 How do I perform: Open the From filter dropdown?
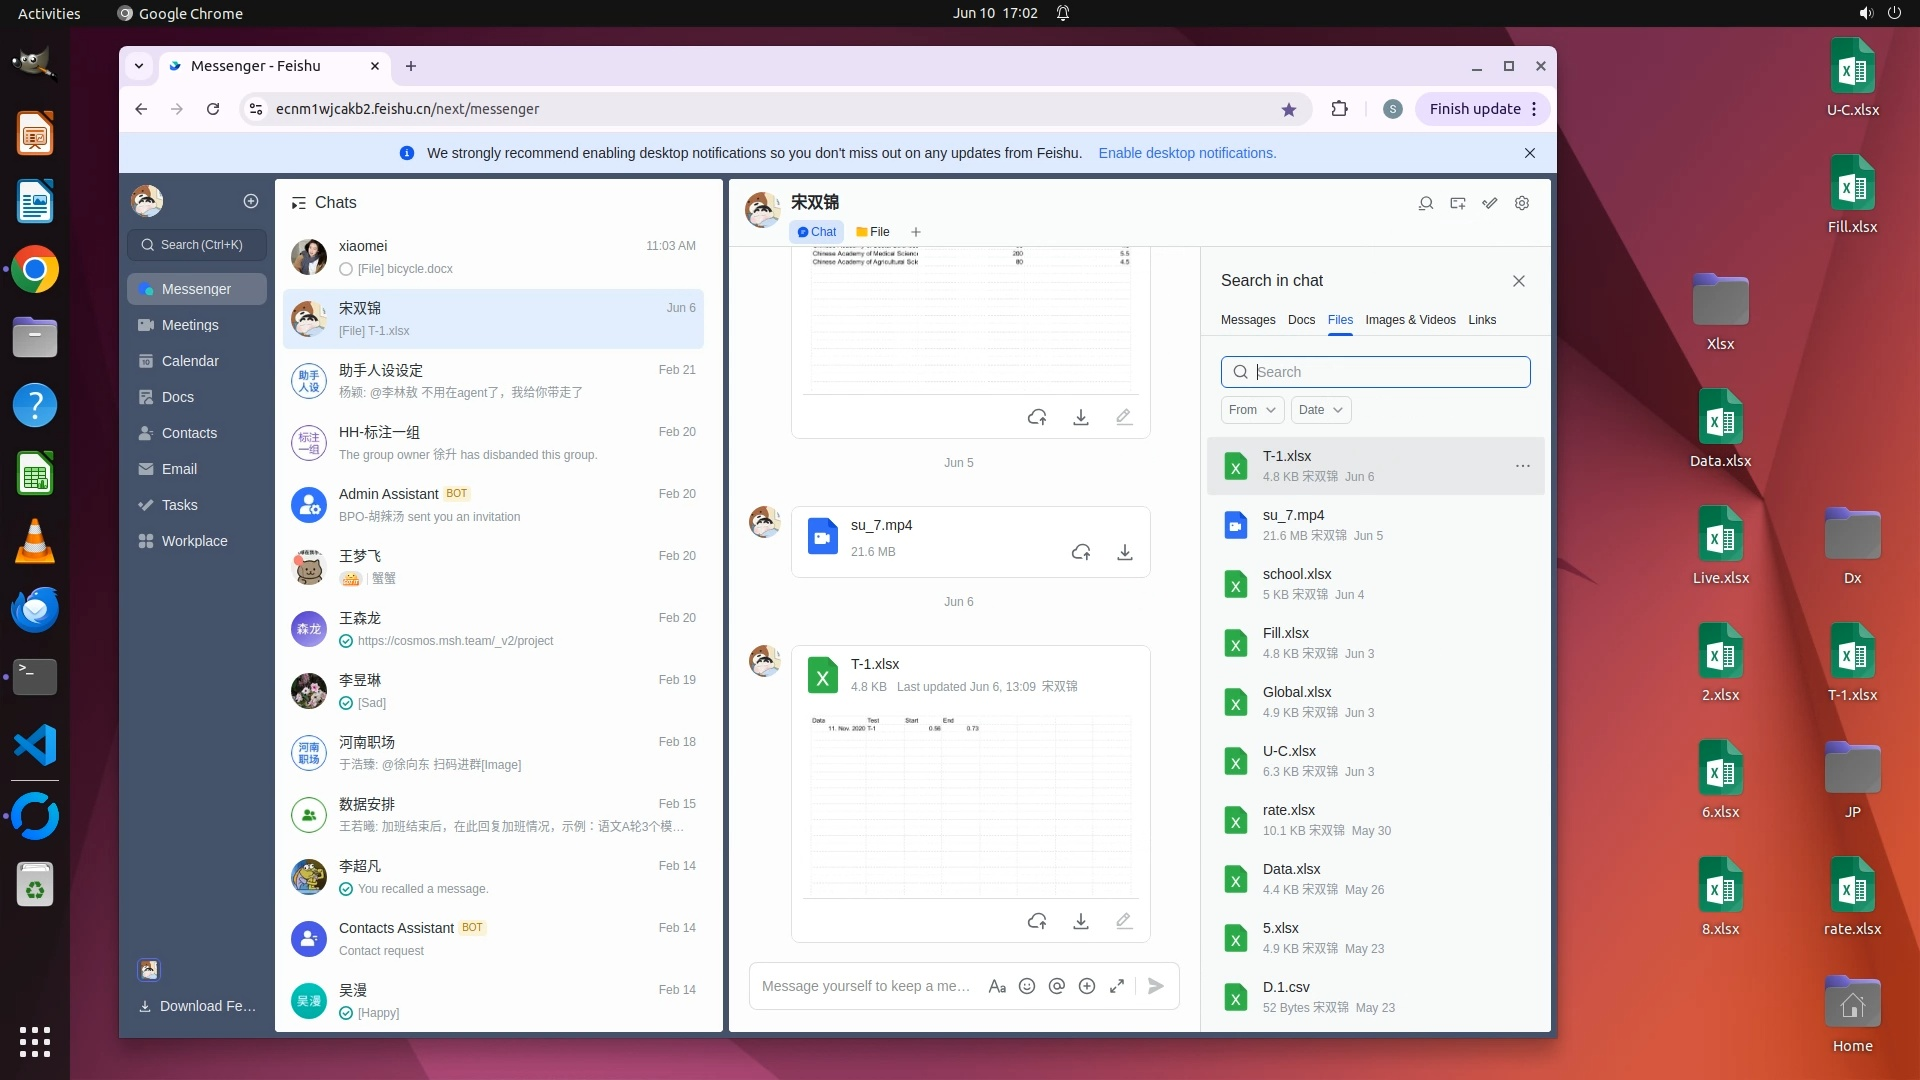click(1252, 410)
